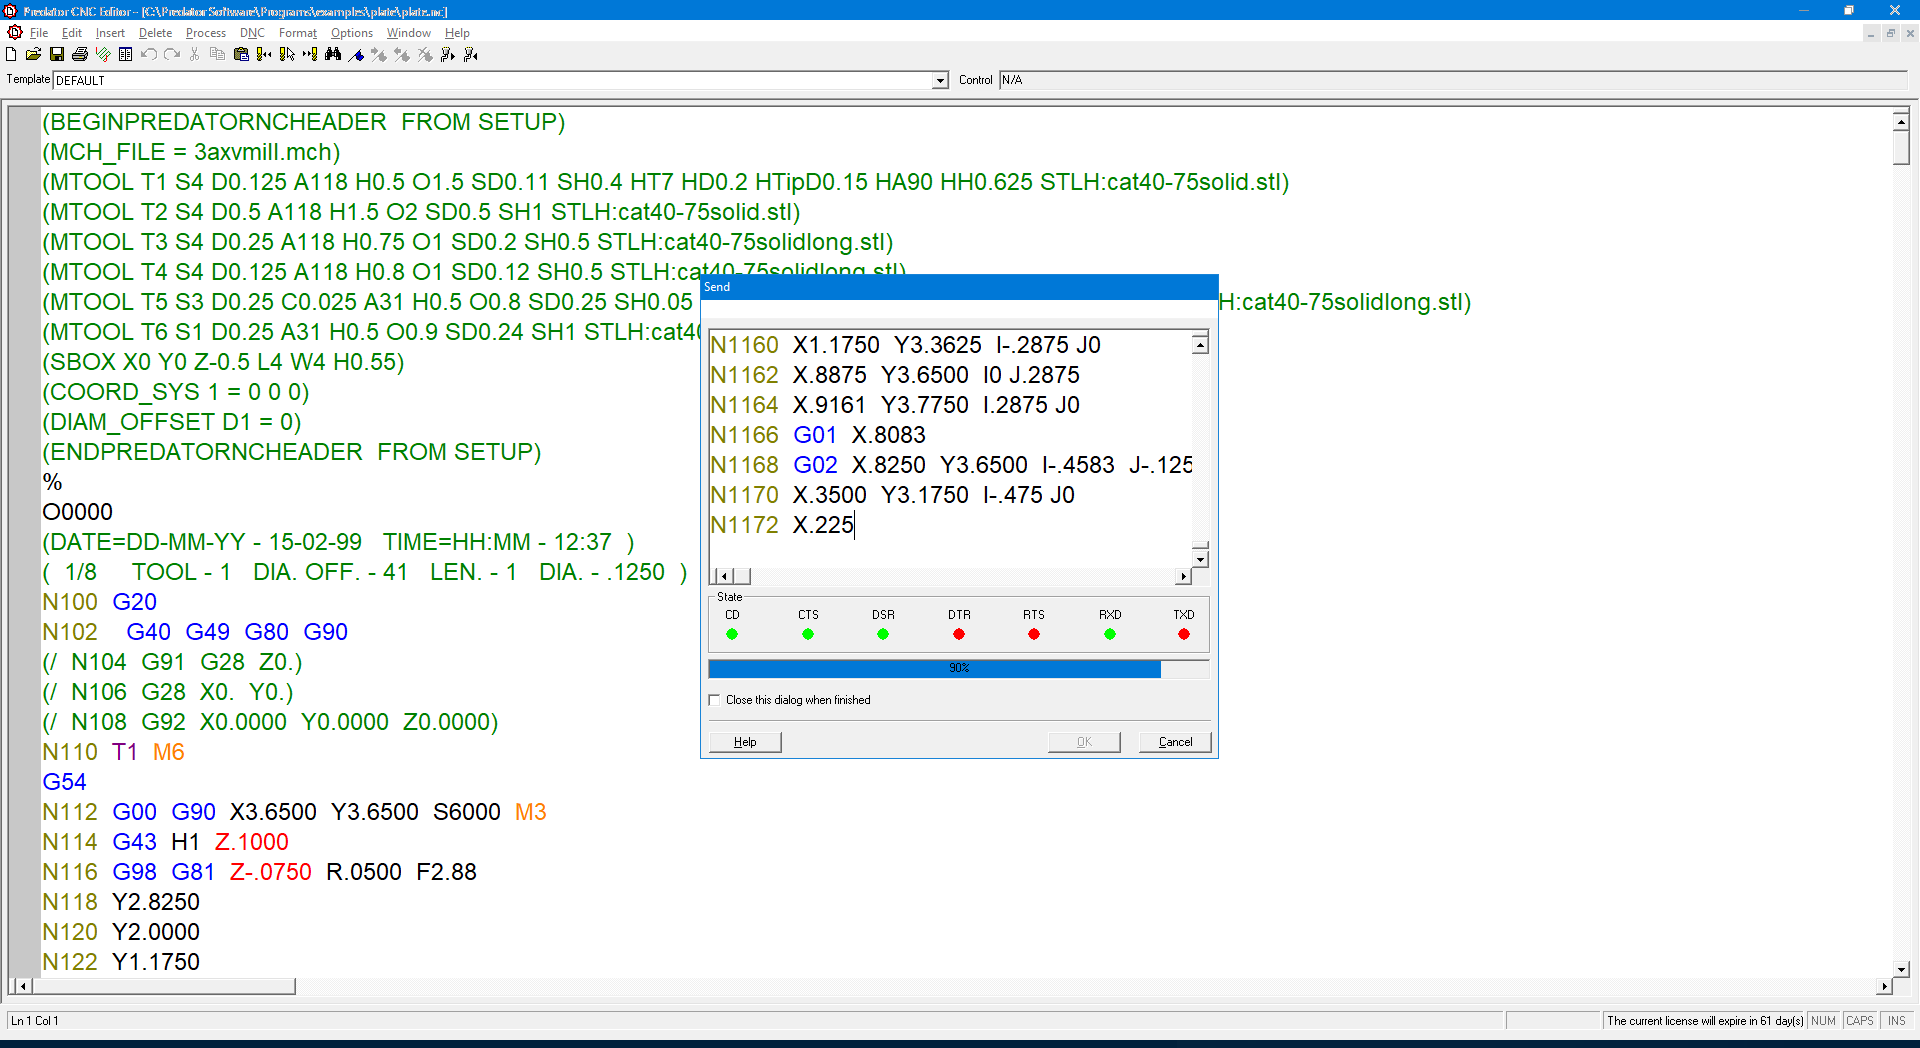Open the DNC menu
The height and width of the screenshot is (1048, 1920).
[x=252, y=33]
